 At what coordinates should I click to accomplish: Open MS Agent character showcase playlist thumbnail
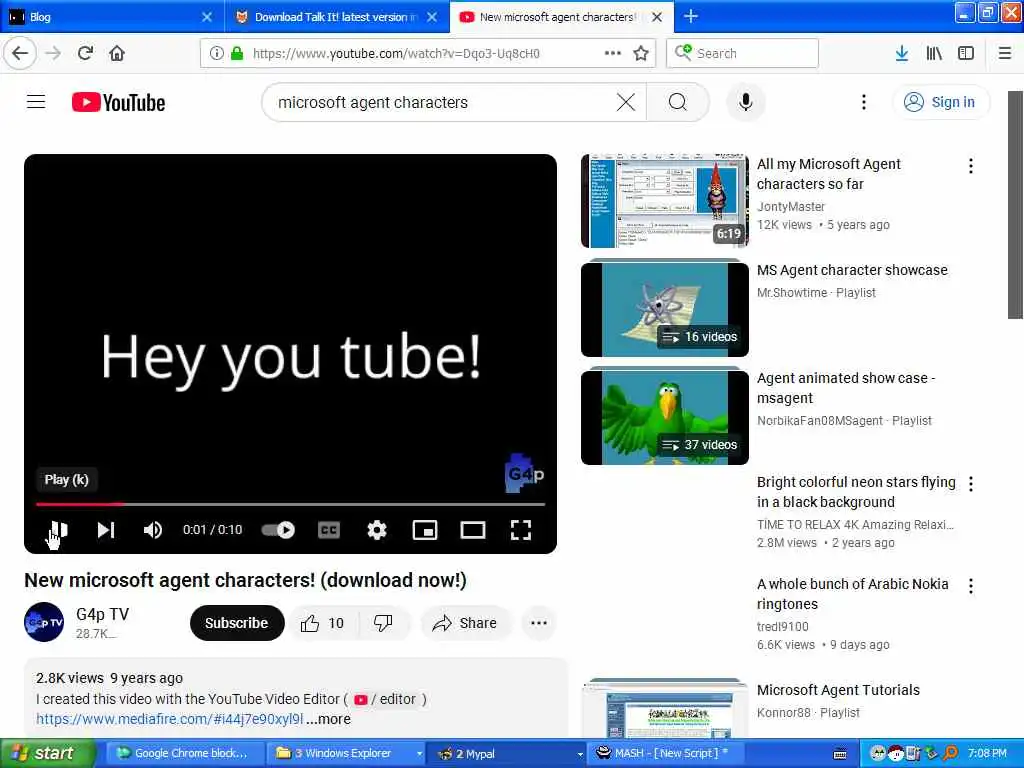click(x=664, y=309)
